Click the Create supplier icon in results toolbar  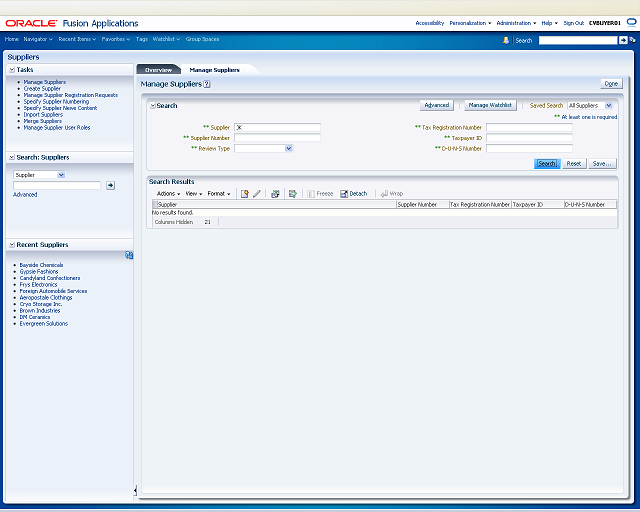[x=244, y=194]
